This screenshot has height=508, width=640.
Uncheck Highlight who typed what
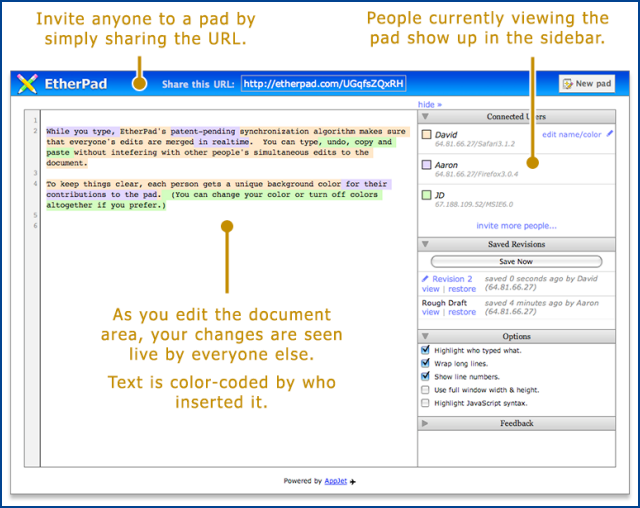[425, 350]
